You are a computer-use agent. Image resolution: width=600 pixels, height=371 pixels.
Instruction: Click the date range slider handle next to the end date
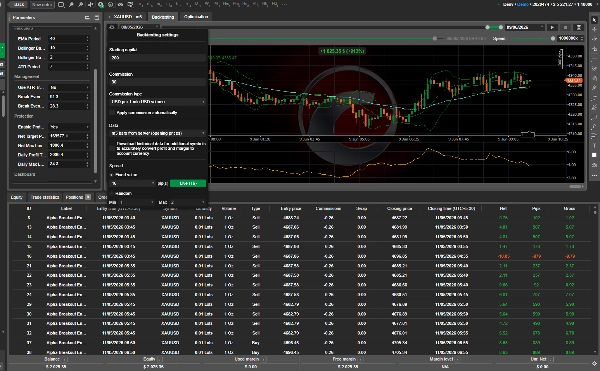[501, 28]
